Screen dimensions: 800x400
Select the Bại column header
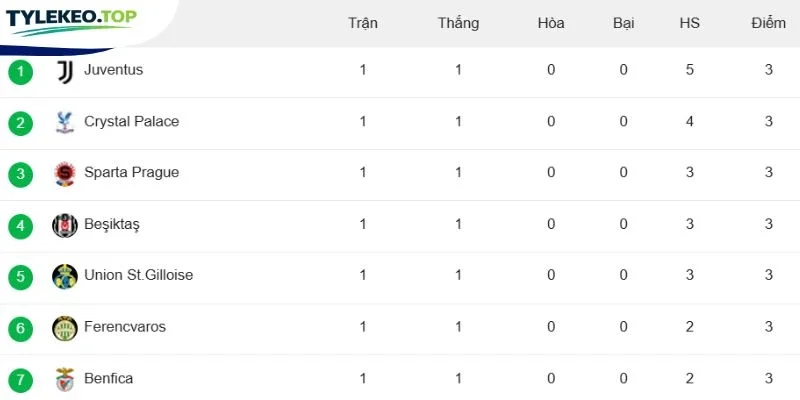(x=623, y=23)
